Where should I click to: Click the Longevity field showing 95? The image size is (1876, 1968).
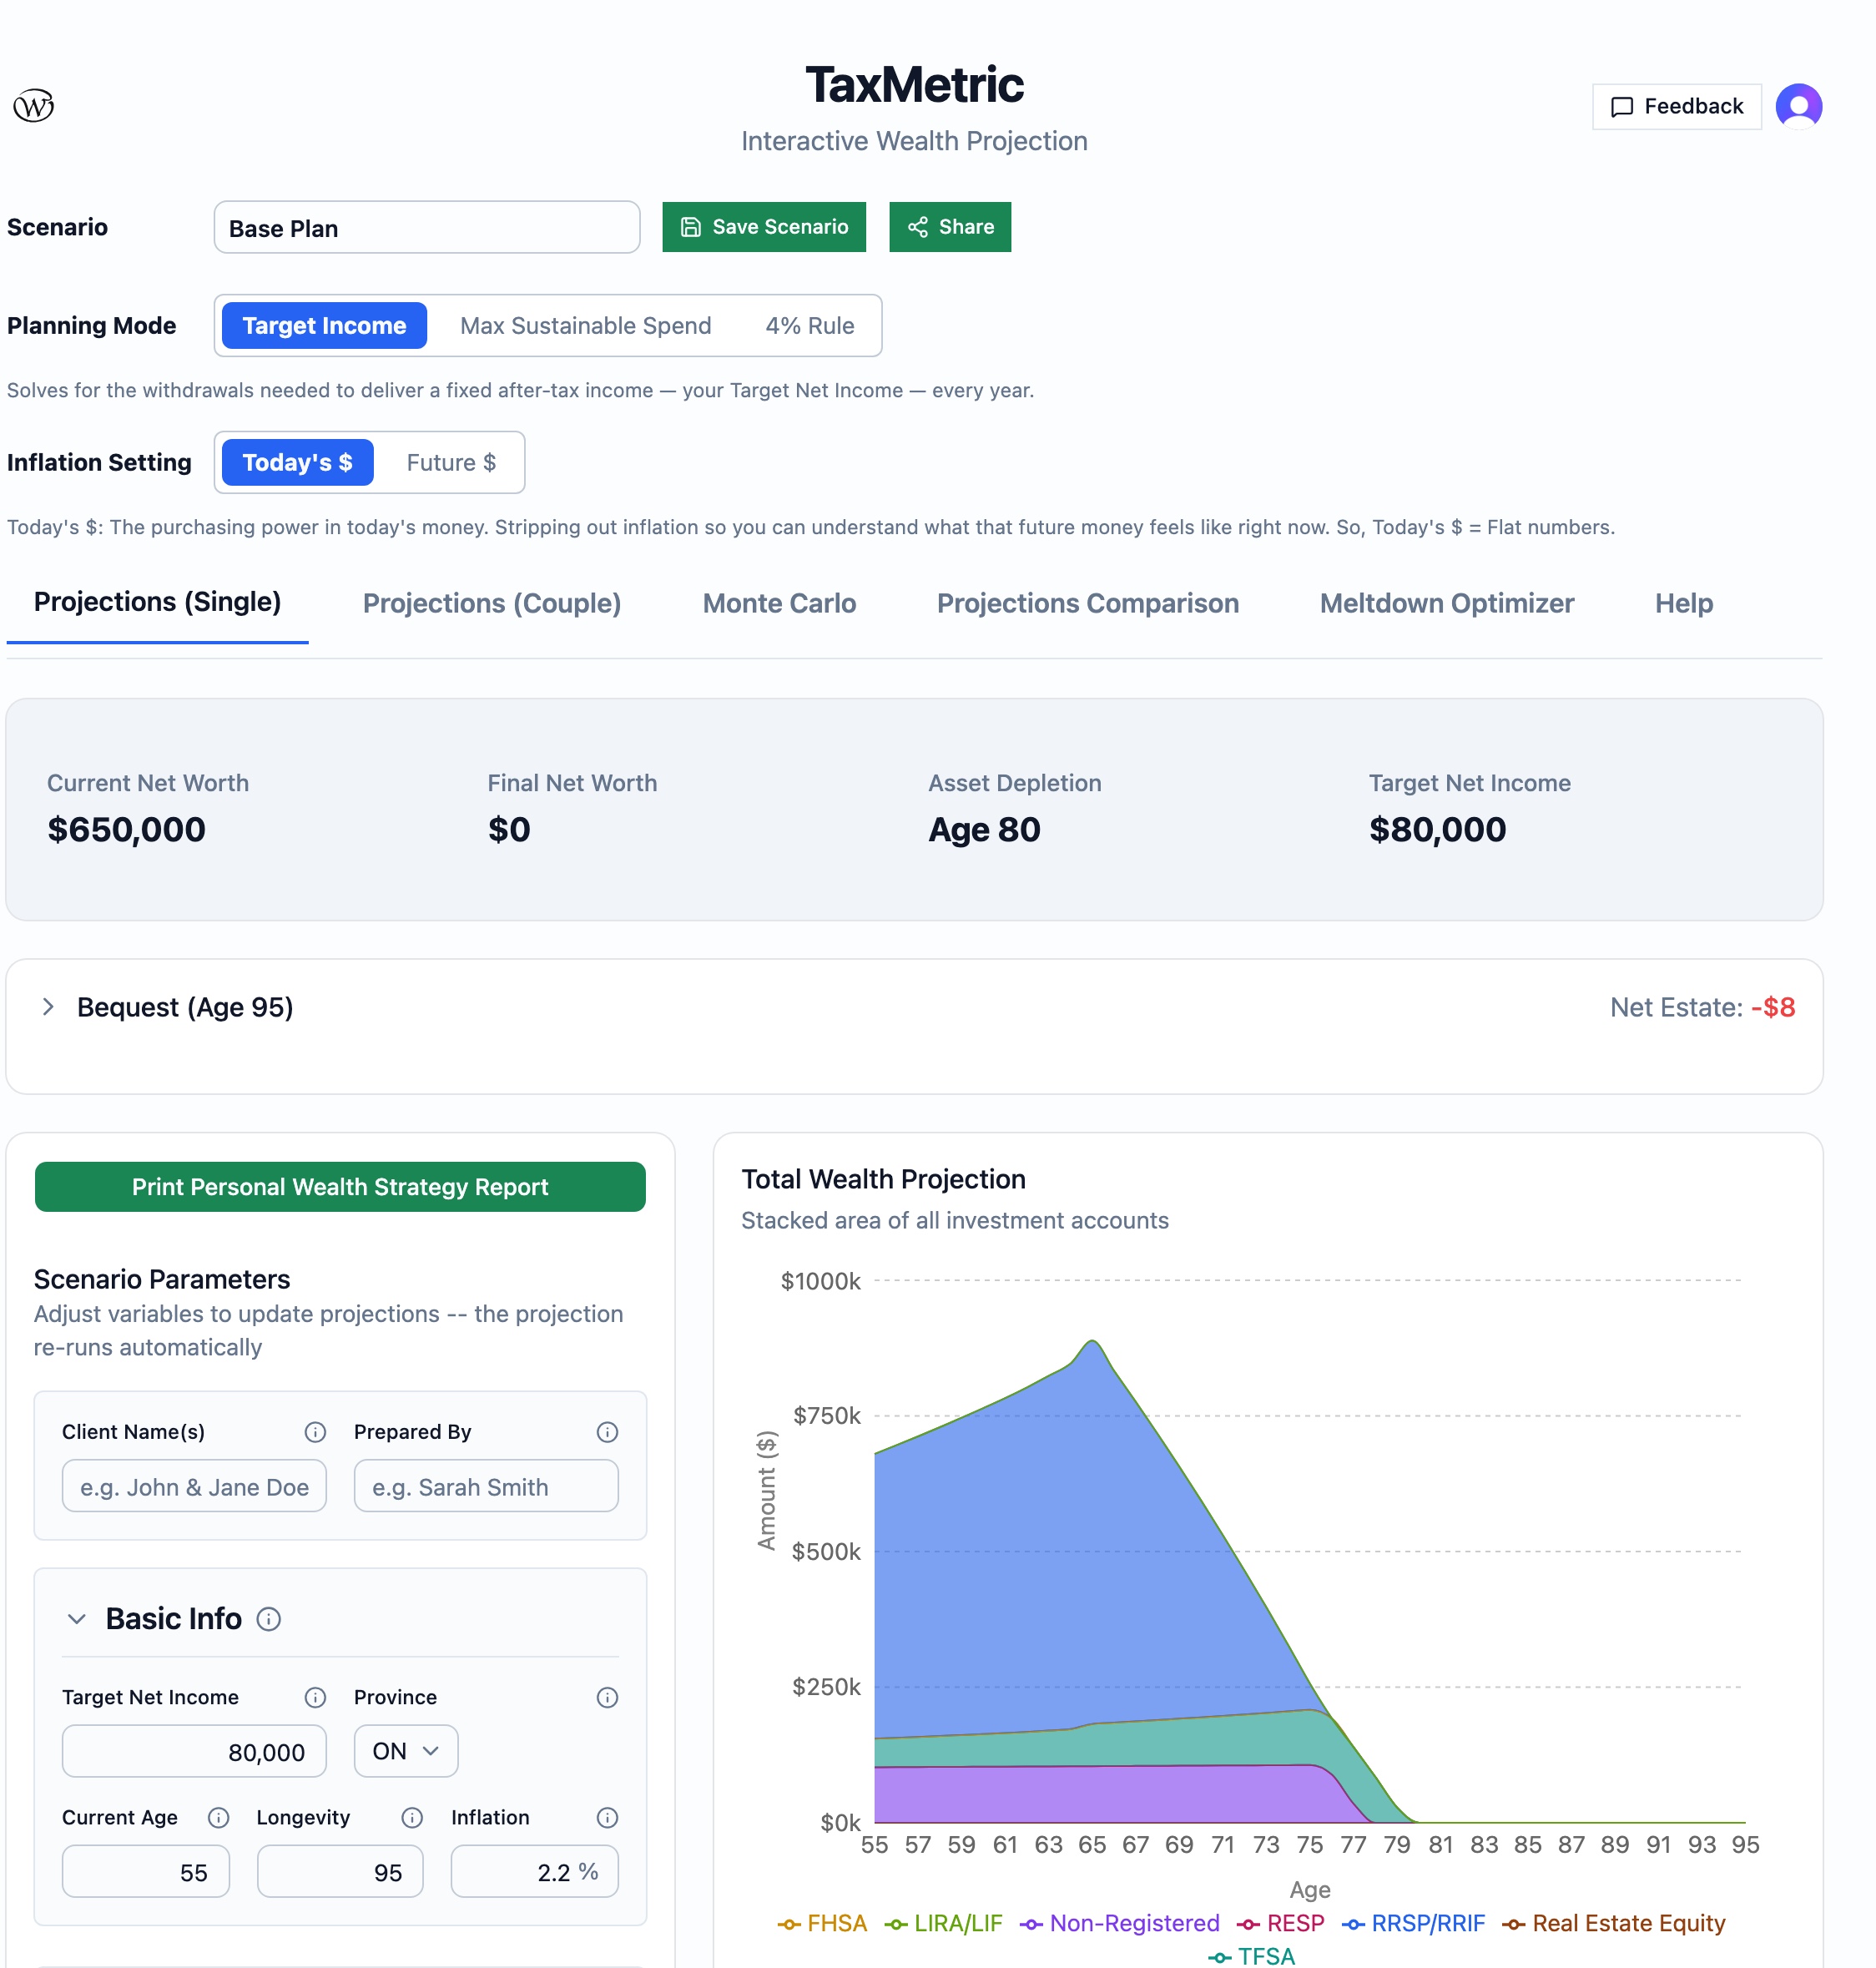[340, 1871]
